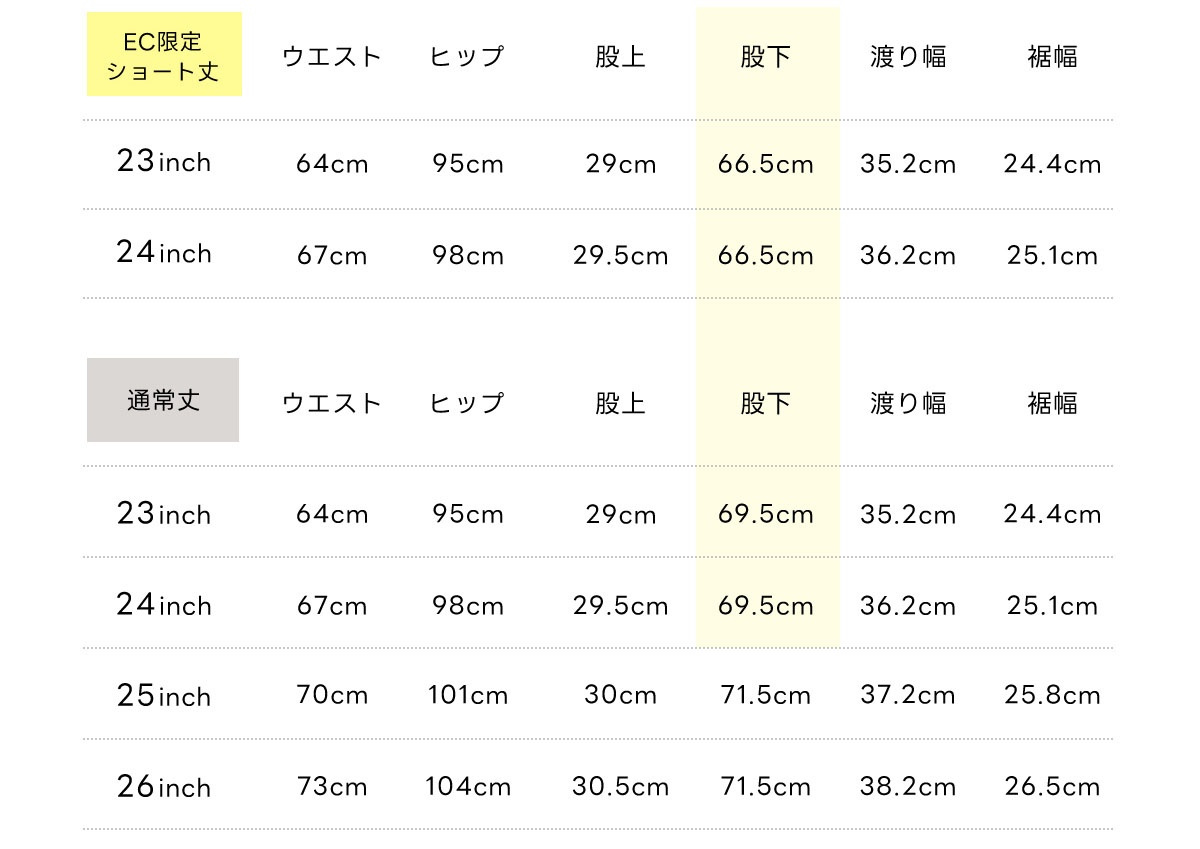Click the 23inch label in the short-length table
Image resolution: width=1200 pixels, height=849 pixels.
click(x=164, y=162)
